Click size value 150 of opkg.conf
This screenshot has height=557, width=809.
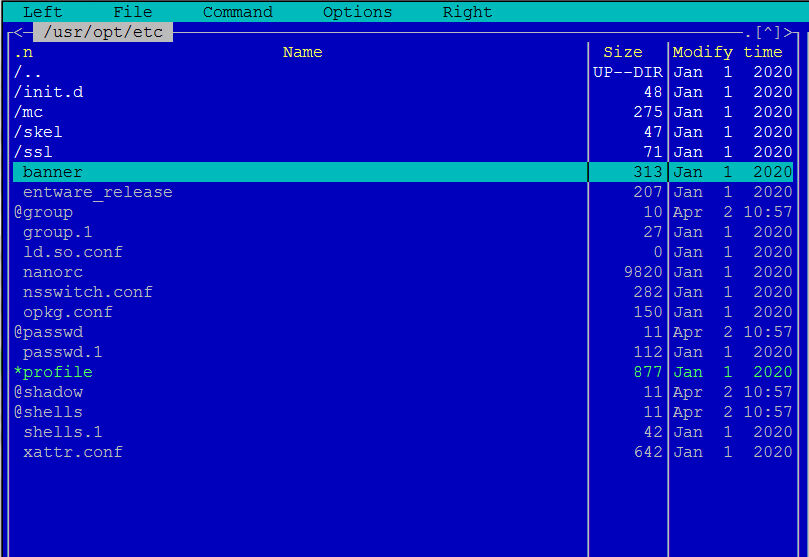pyautogui.click(x=648, y=313)
